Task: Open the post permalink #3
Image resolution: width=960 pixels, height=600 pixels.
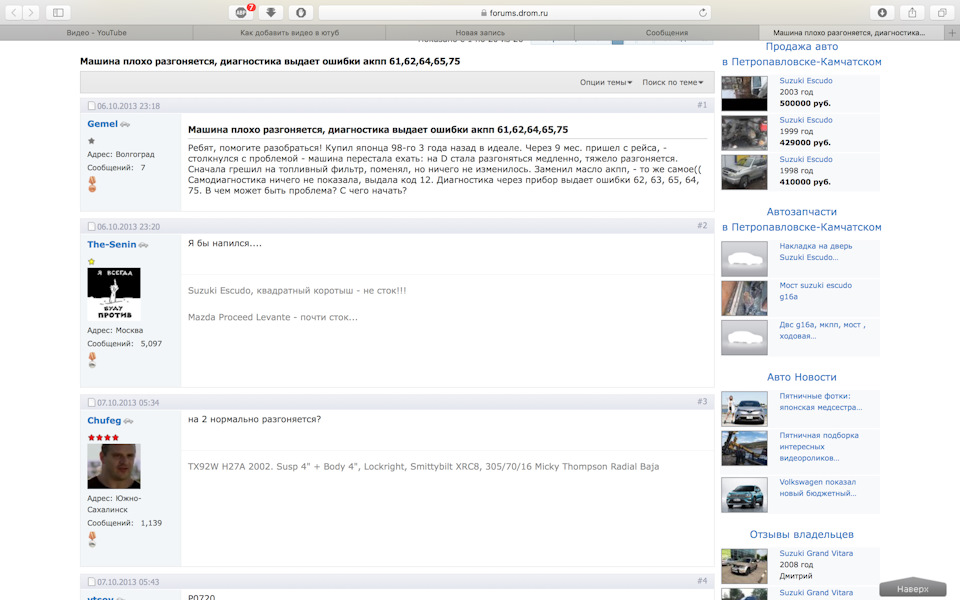Action: (702, 402)
